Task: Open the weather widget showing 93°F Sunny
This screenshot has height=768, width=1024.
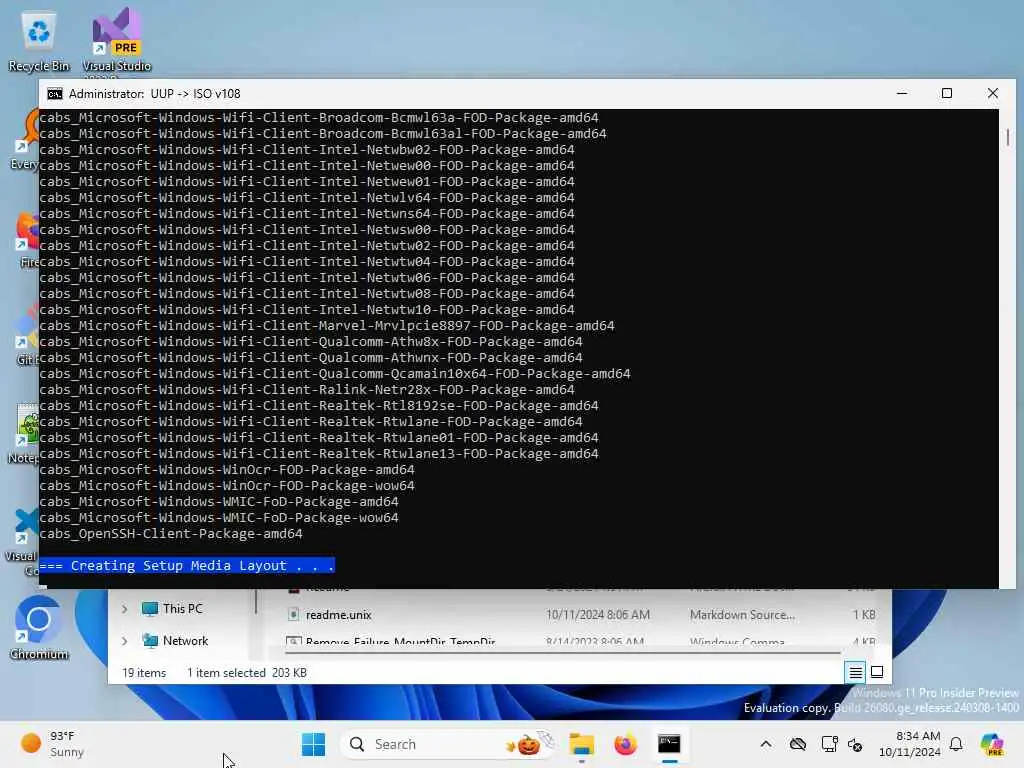Action: [52, 744]
